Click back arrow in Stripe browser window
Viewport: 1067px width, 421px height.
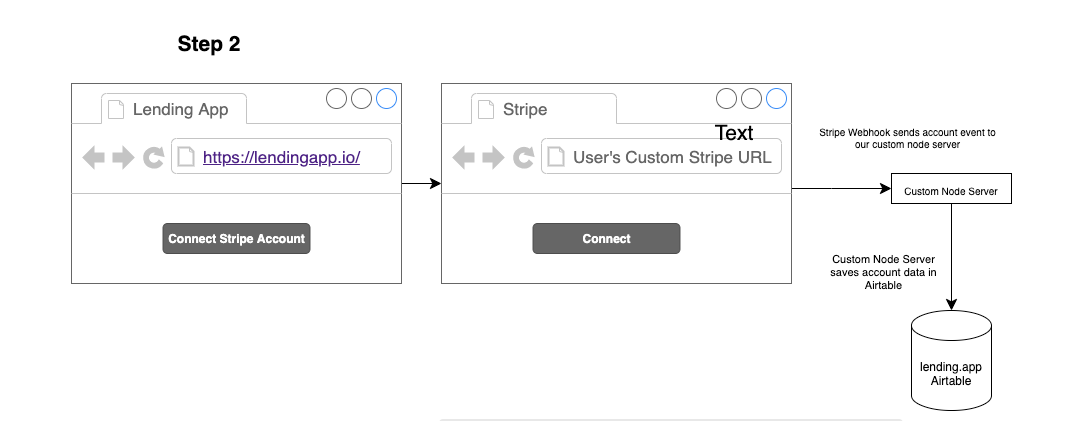464,158
